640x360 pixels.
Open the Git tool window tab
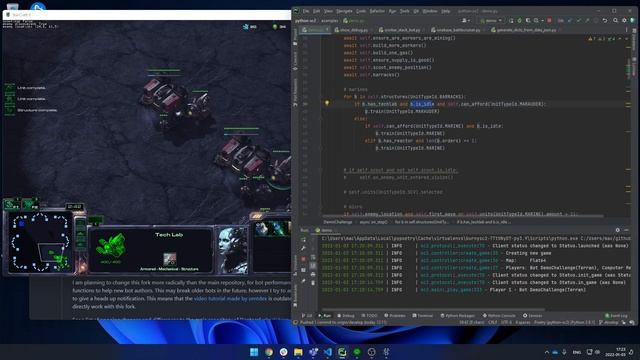click(307, 316)
